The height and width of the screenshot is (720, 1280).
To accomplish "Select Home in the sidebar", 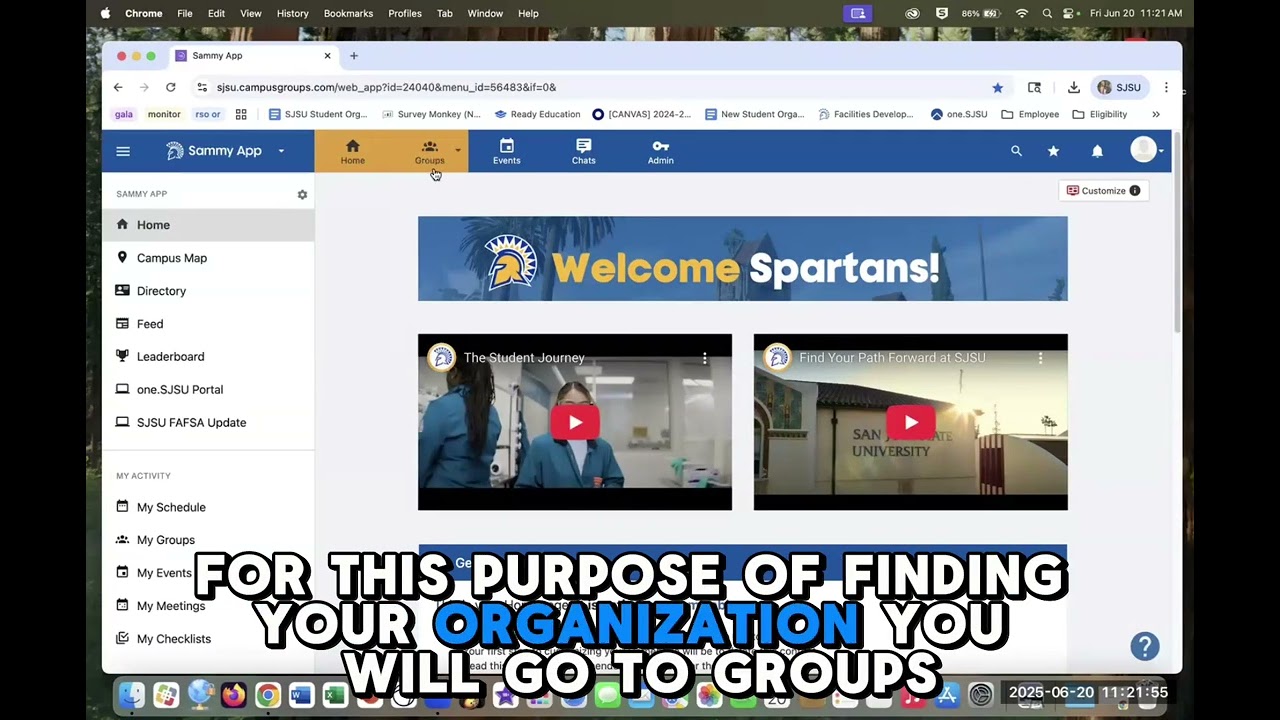I will [208, 225].
